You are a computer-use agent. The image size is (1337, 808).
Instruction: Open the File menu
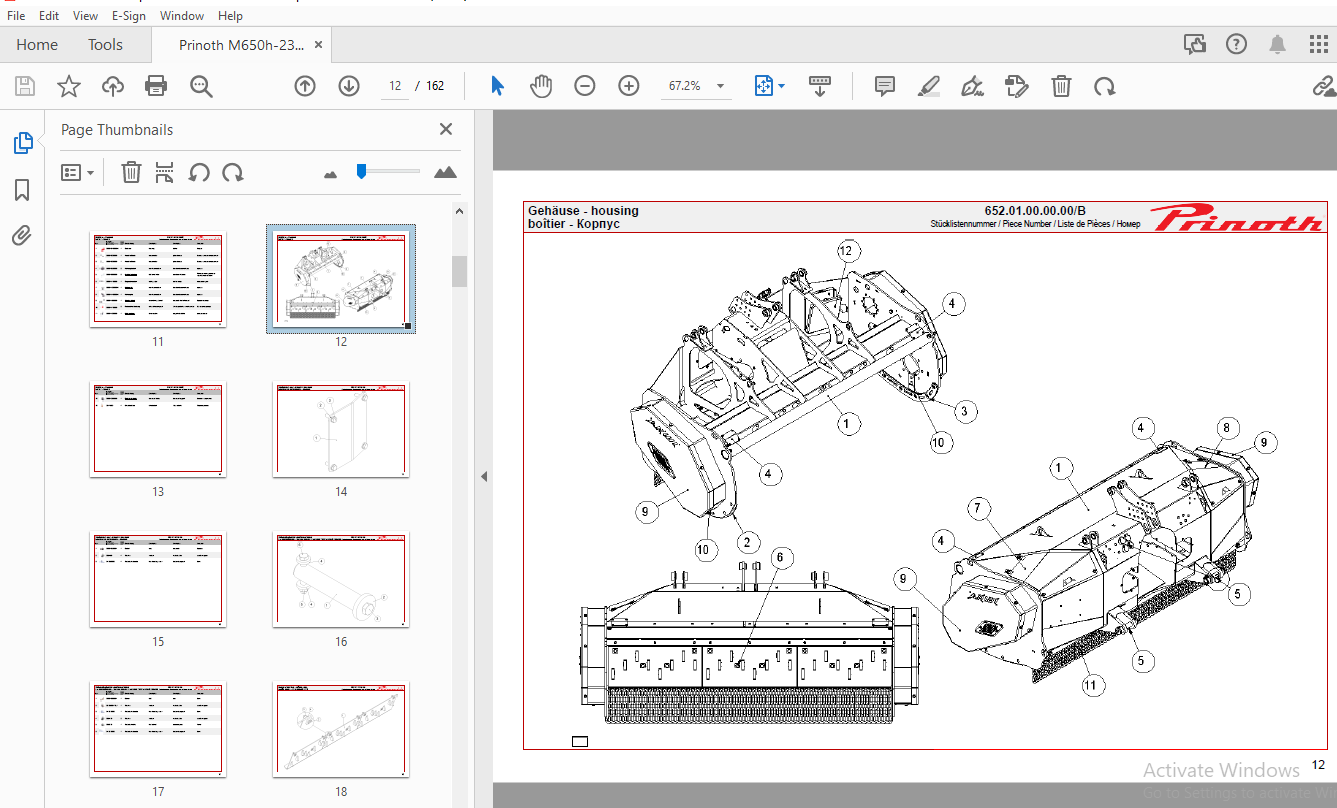click(x=16, y=16)
